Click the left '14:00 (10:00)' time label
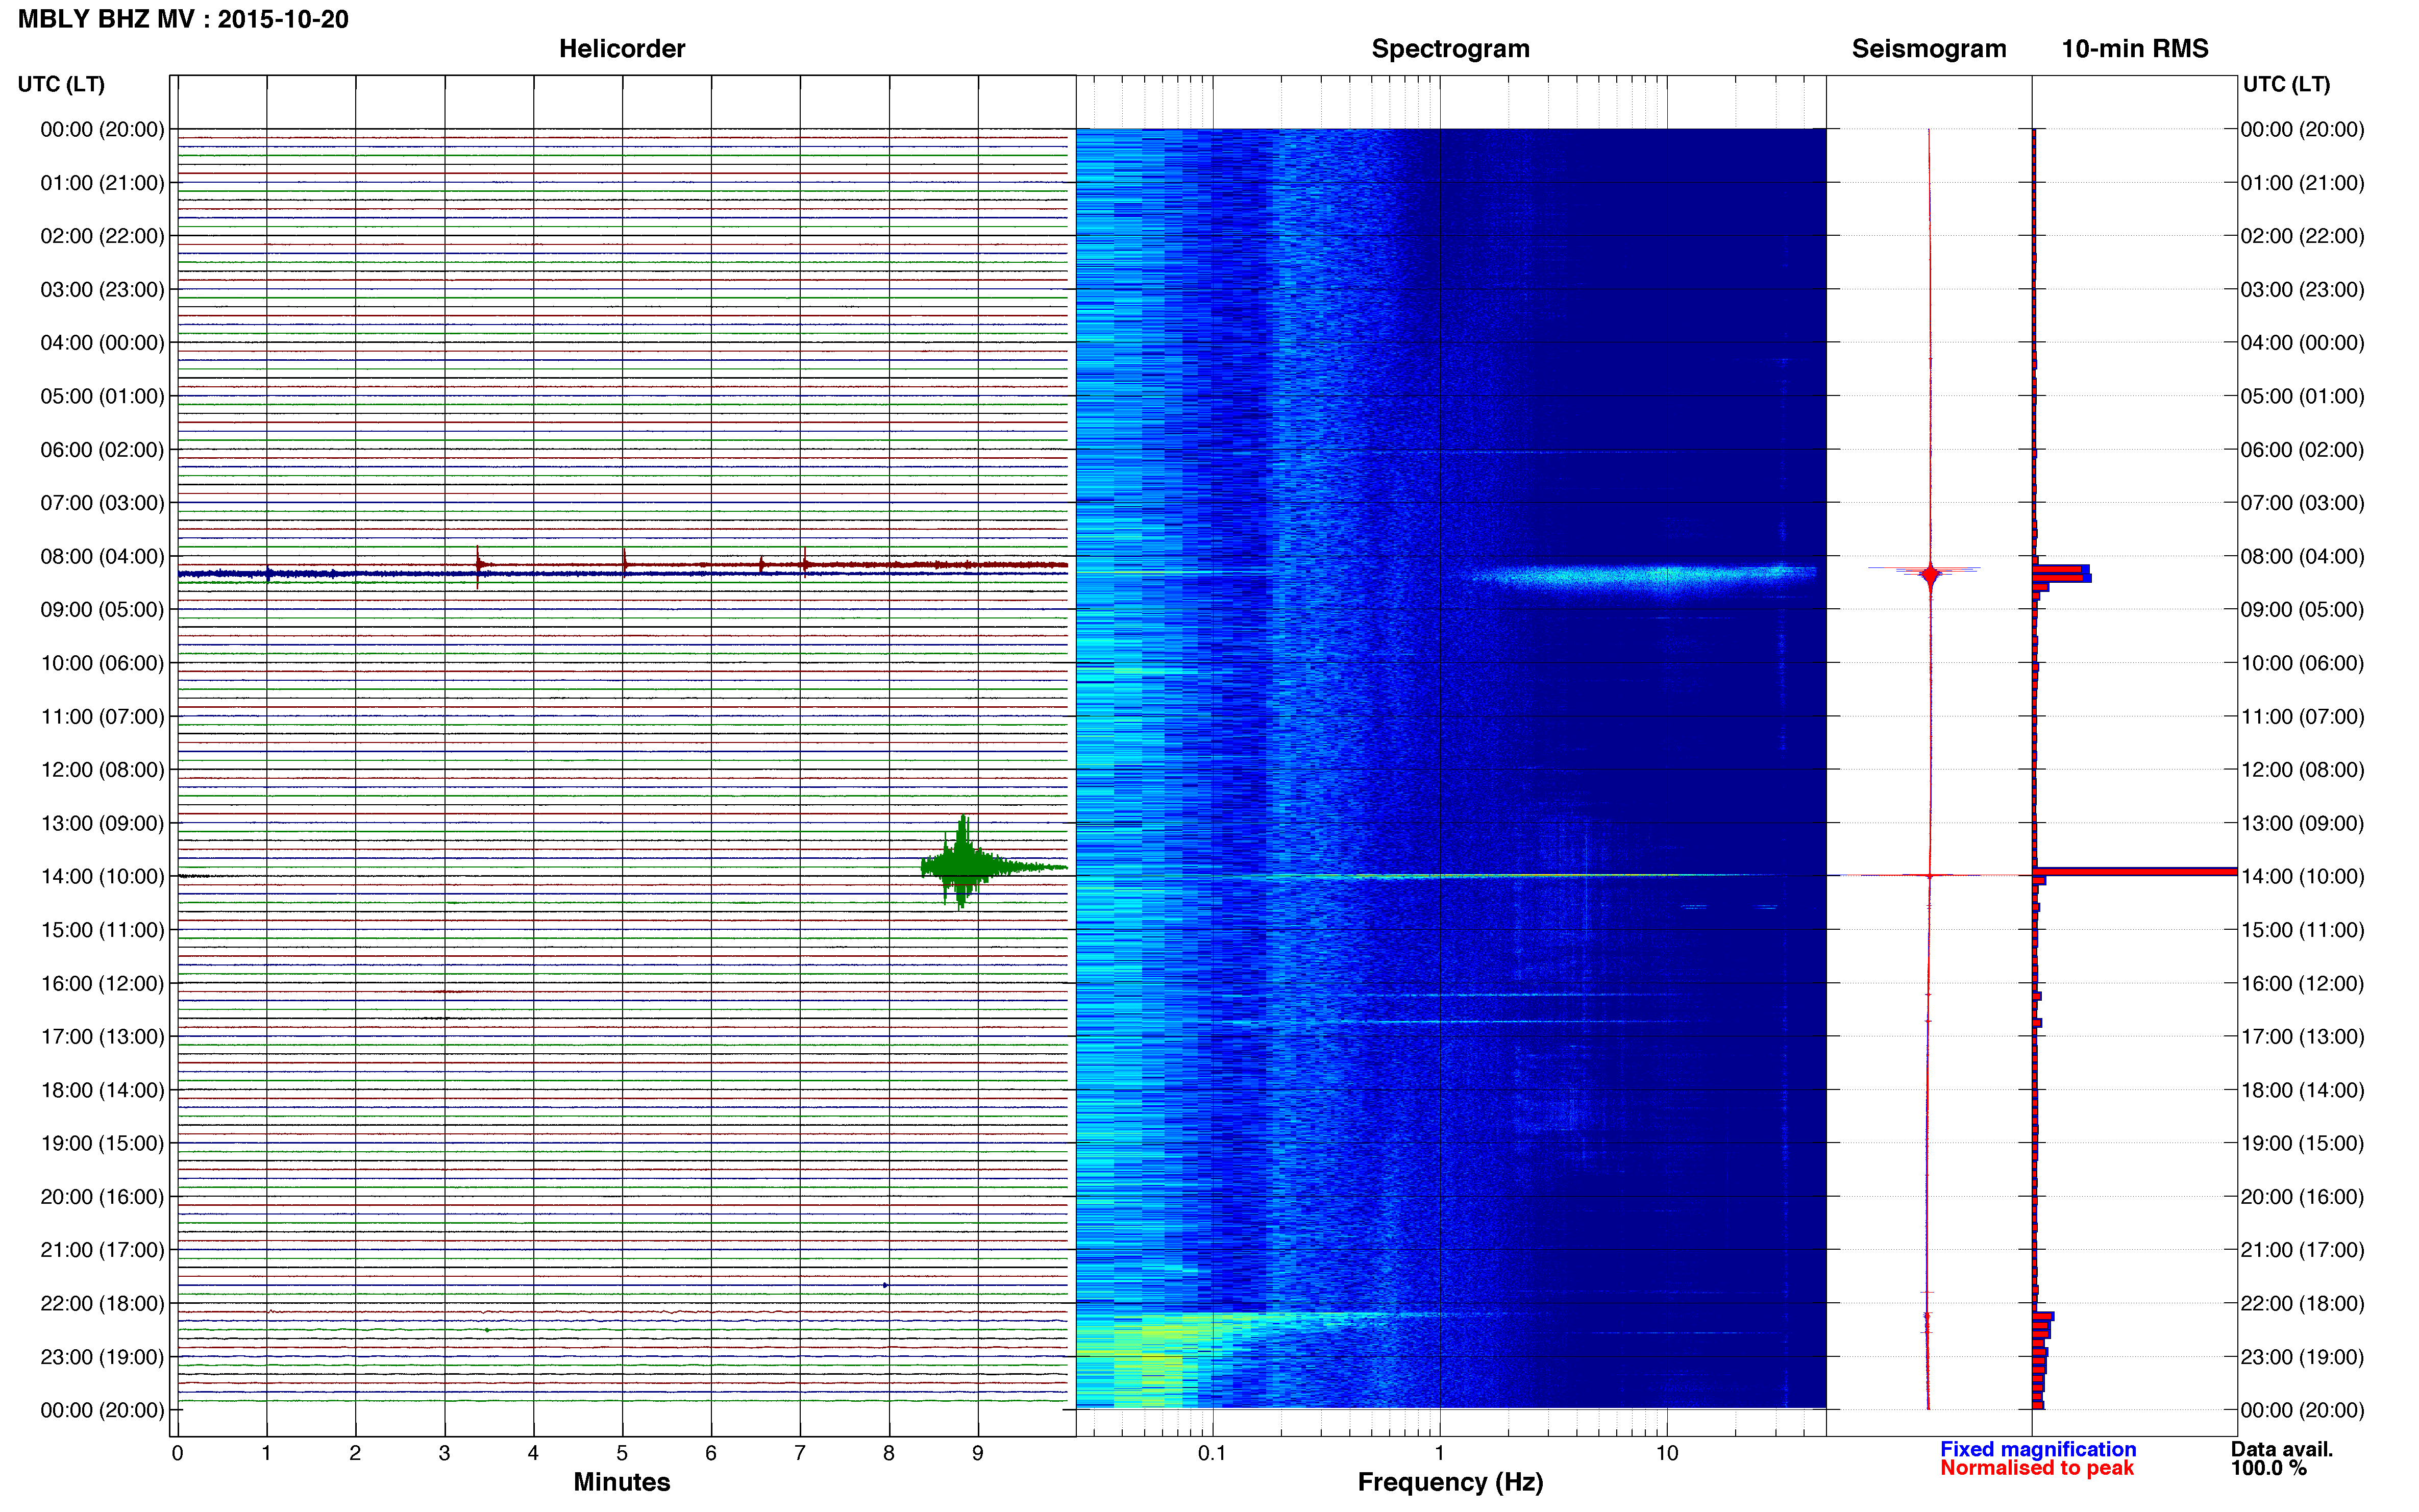 [x=102, y=876]
